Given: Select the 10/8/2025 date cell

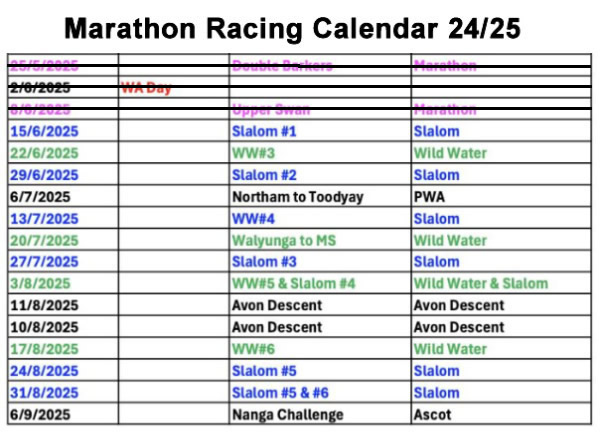Looking at the screenshot, I should point(43,327).
